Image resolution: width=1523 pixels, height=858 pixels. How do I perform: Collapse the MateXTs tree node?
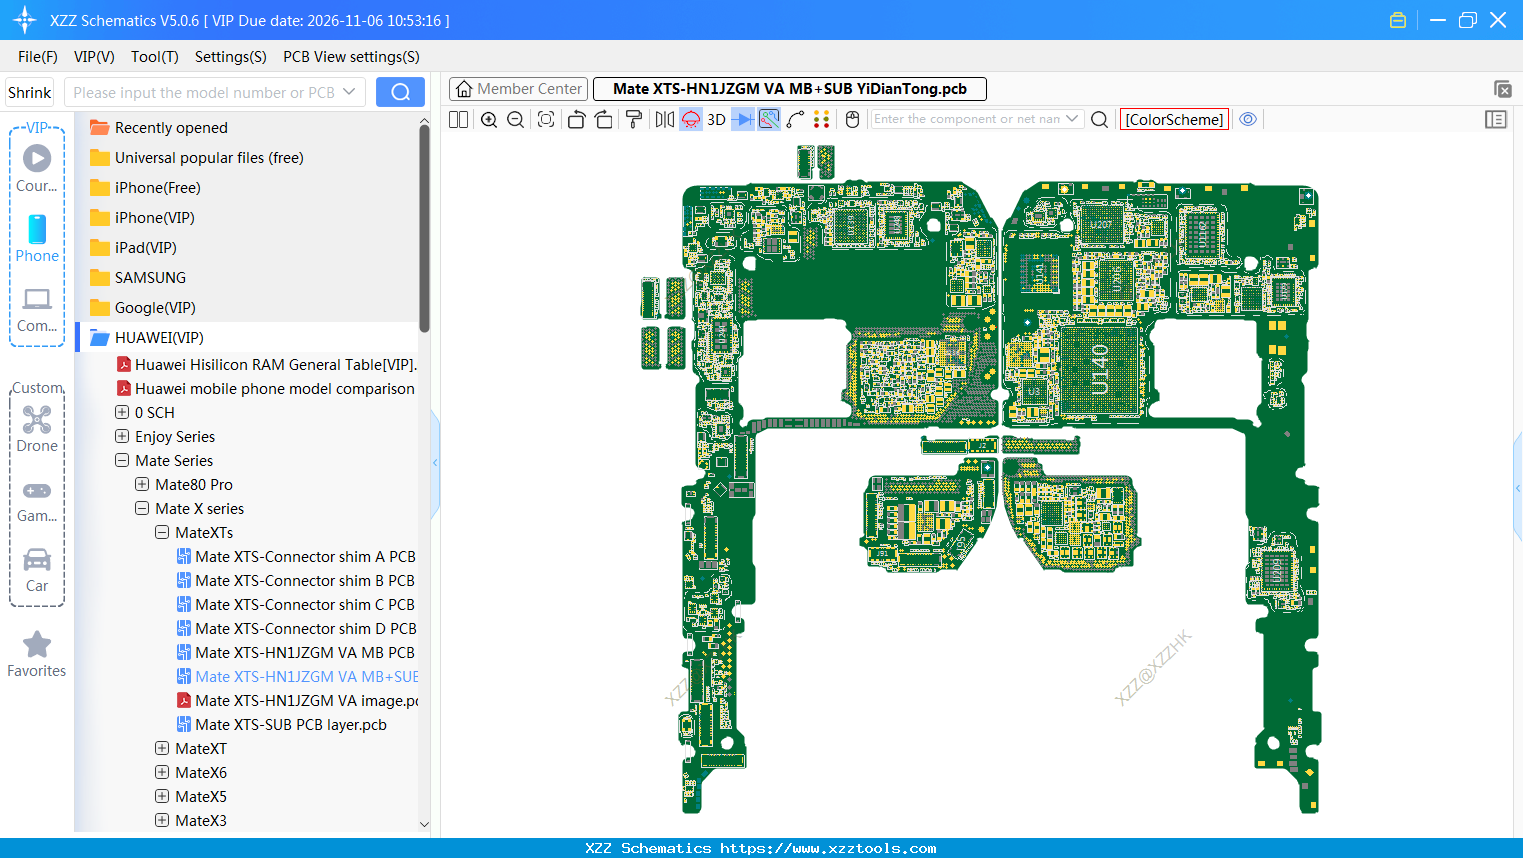pyautogui.click(x=162, y=532)
